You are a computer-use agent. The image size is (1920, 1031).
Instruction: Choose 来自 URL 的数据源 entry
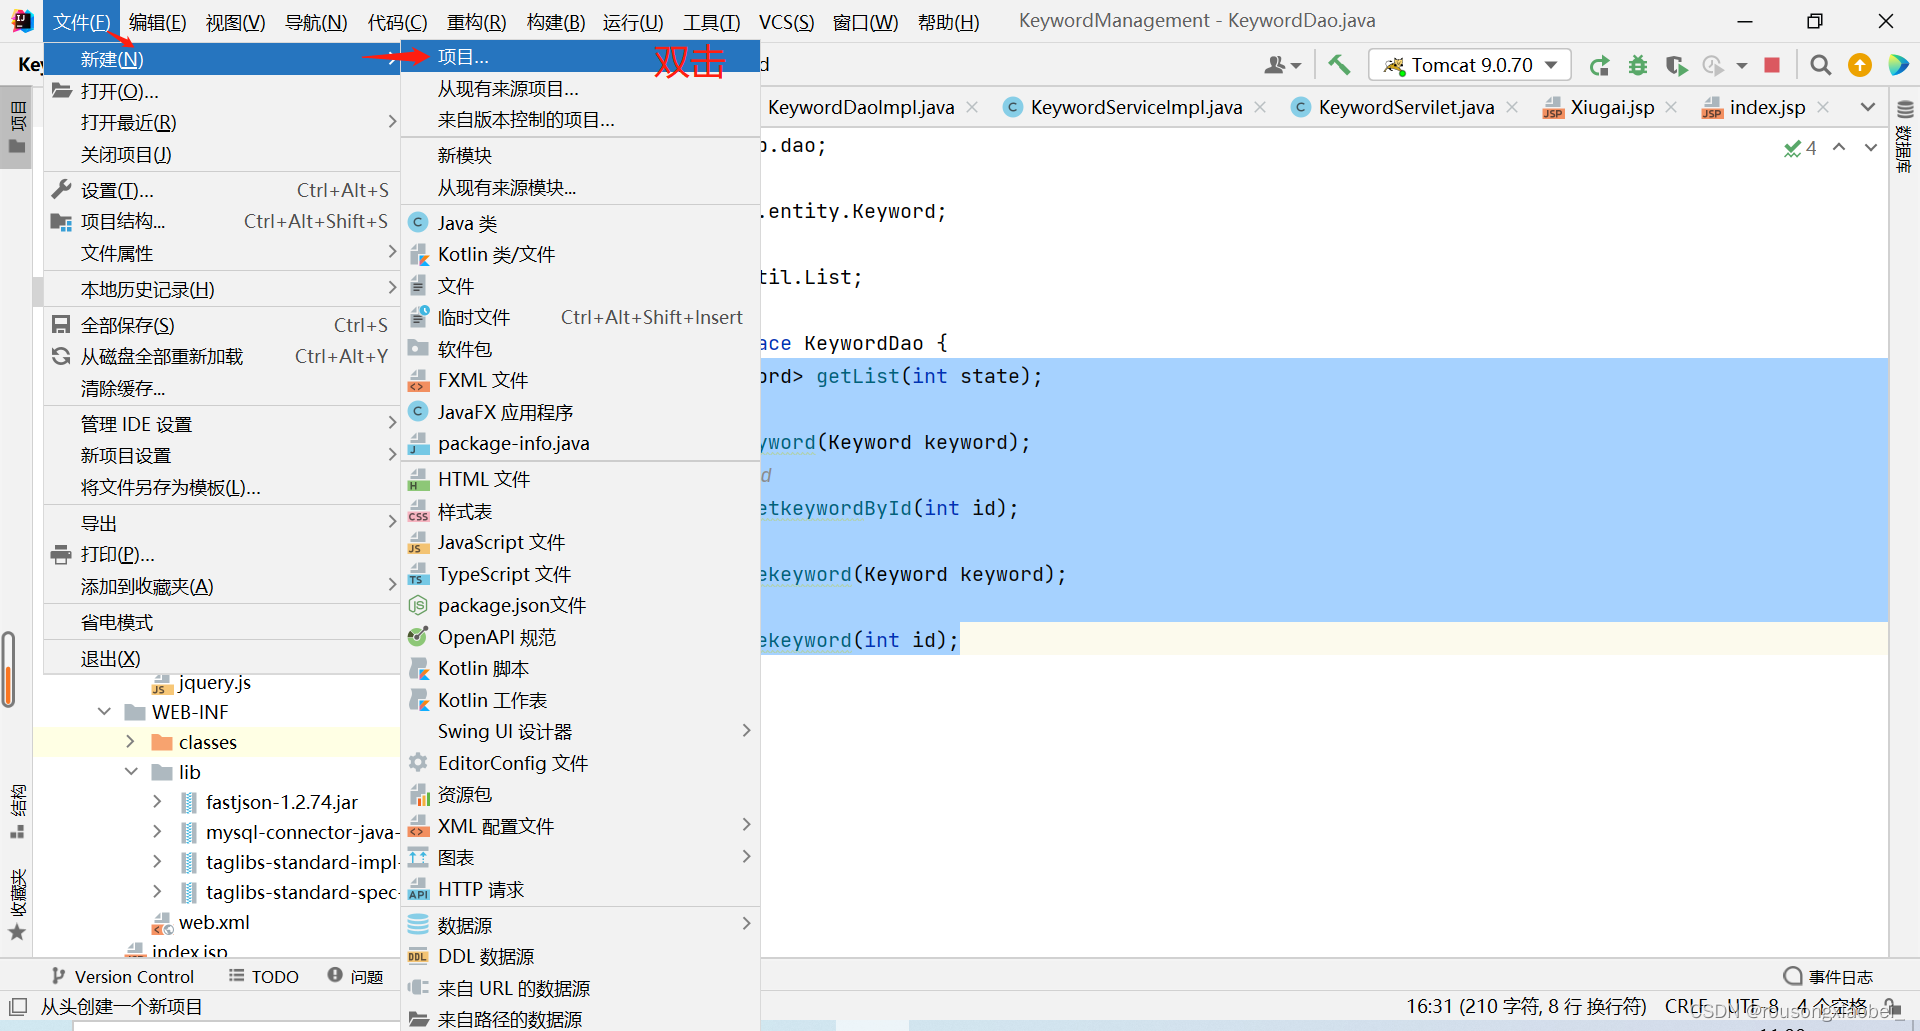580,988
